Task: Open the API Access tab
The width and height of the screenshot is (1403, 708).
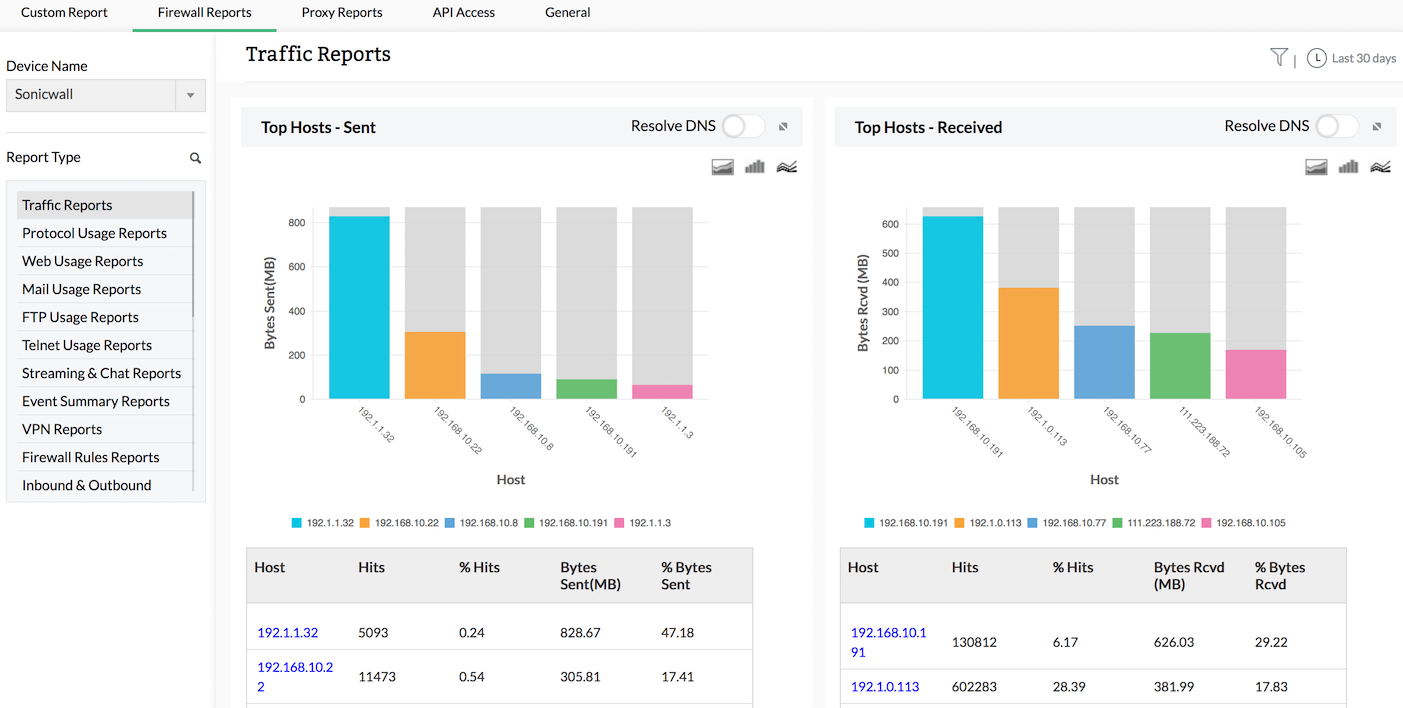Action: 463,13
